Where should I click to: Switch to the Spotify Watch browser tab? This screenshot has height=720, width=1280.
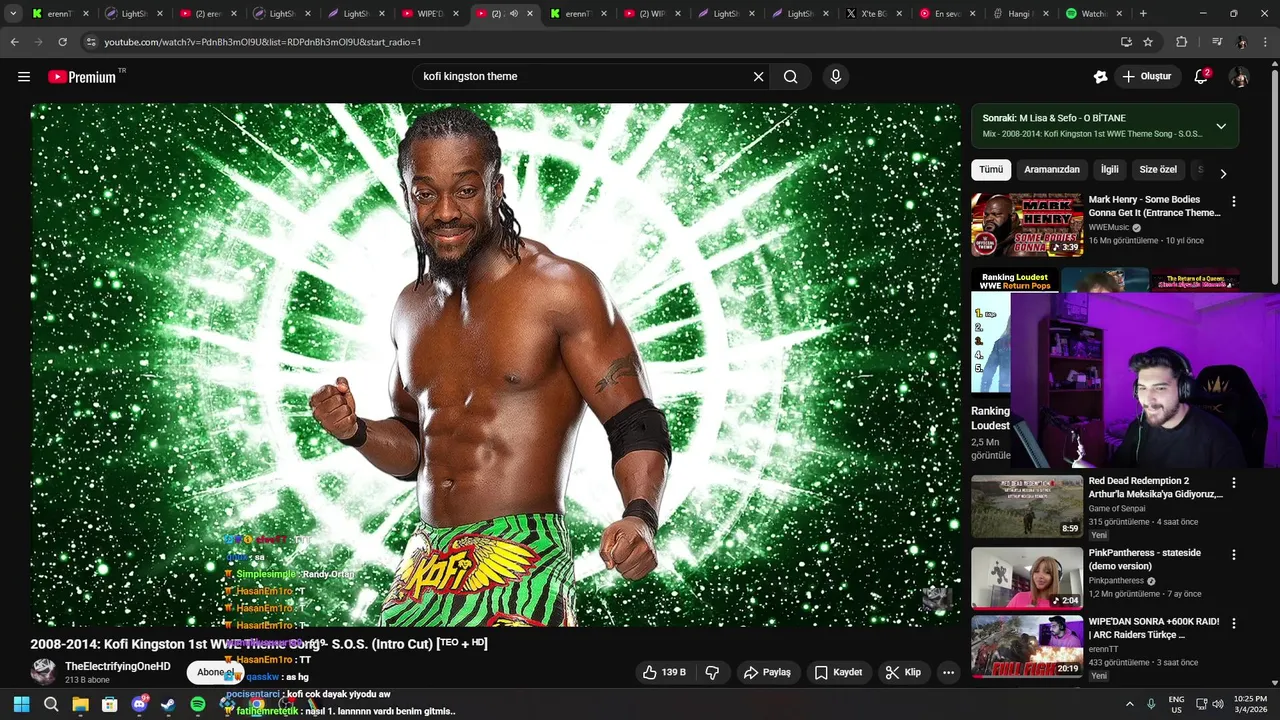[1094, 14]
